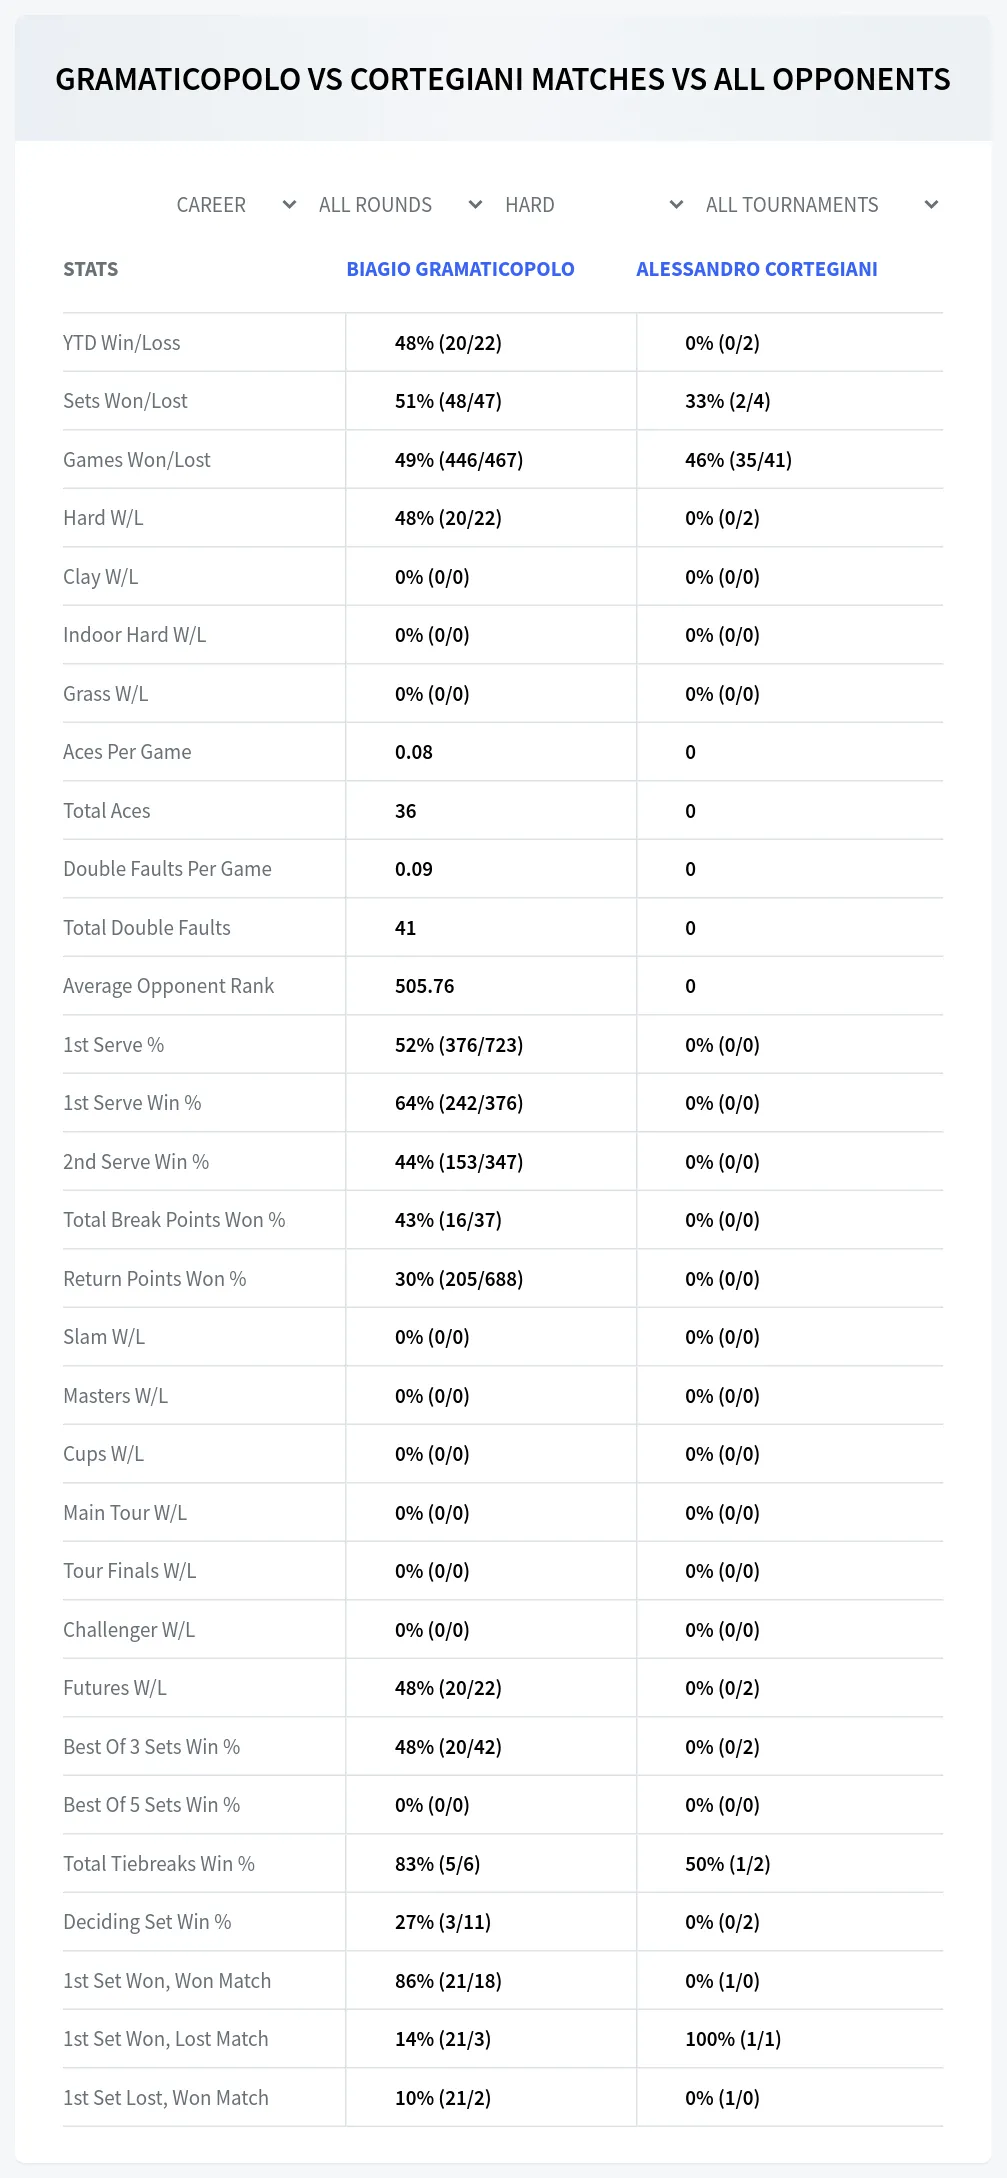This screenshot has height=2178, width=1007.
Task: Click the Return Points Won % label
Action: (155, 1279)
